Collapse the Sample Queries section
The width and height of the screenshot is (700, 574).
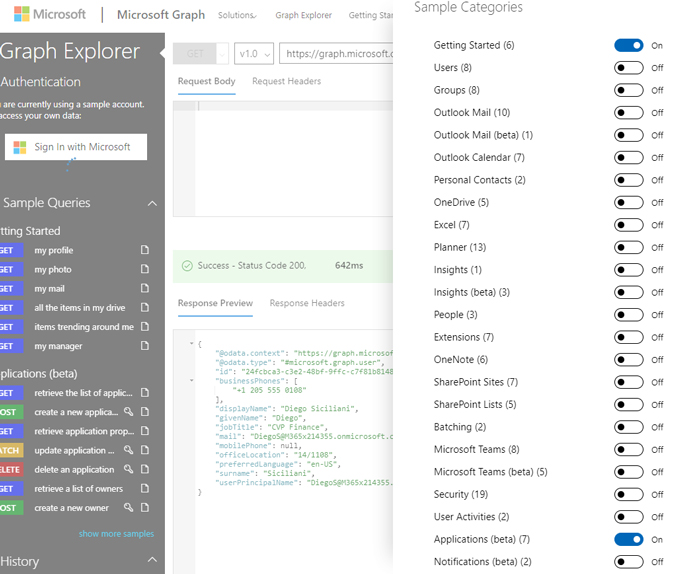tap(152, 204)
